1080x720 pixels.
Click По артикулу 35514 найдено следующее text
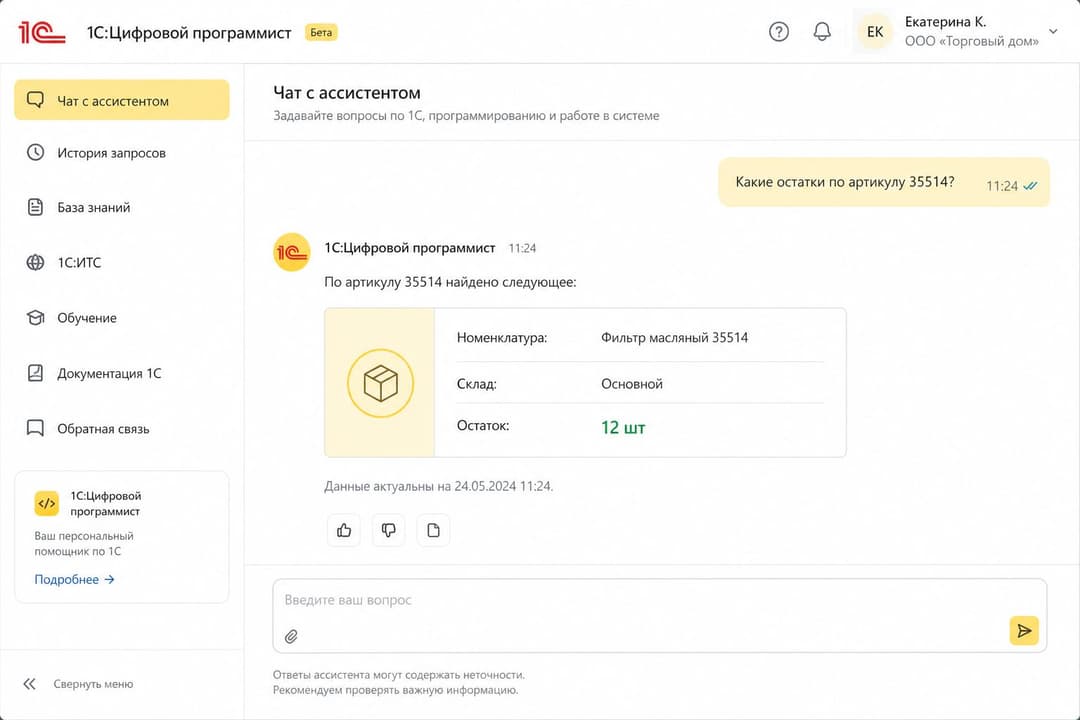coord(450,282)
